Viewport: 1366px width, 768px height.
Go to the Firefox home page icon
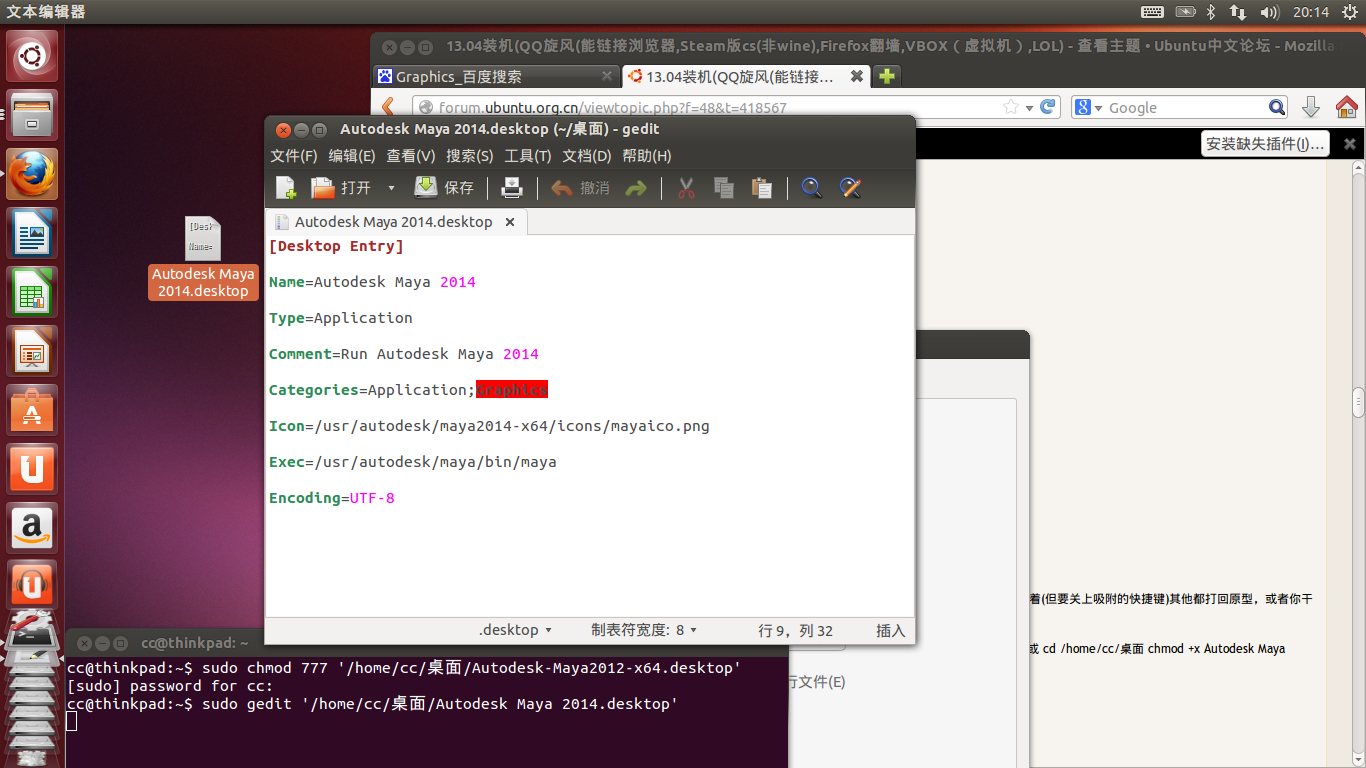click(1347, 107)
